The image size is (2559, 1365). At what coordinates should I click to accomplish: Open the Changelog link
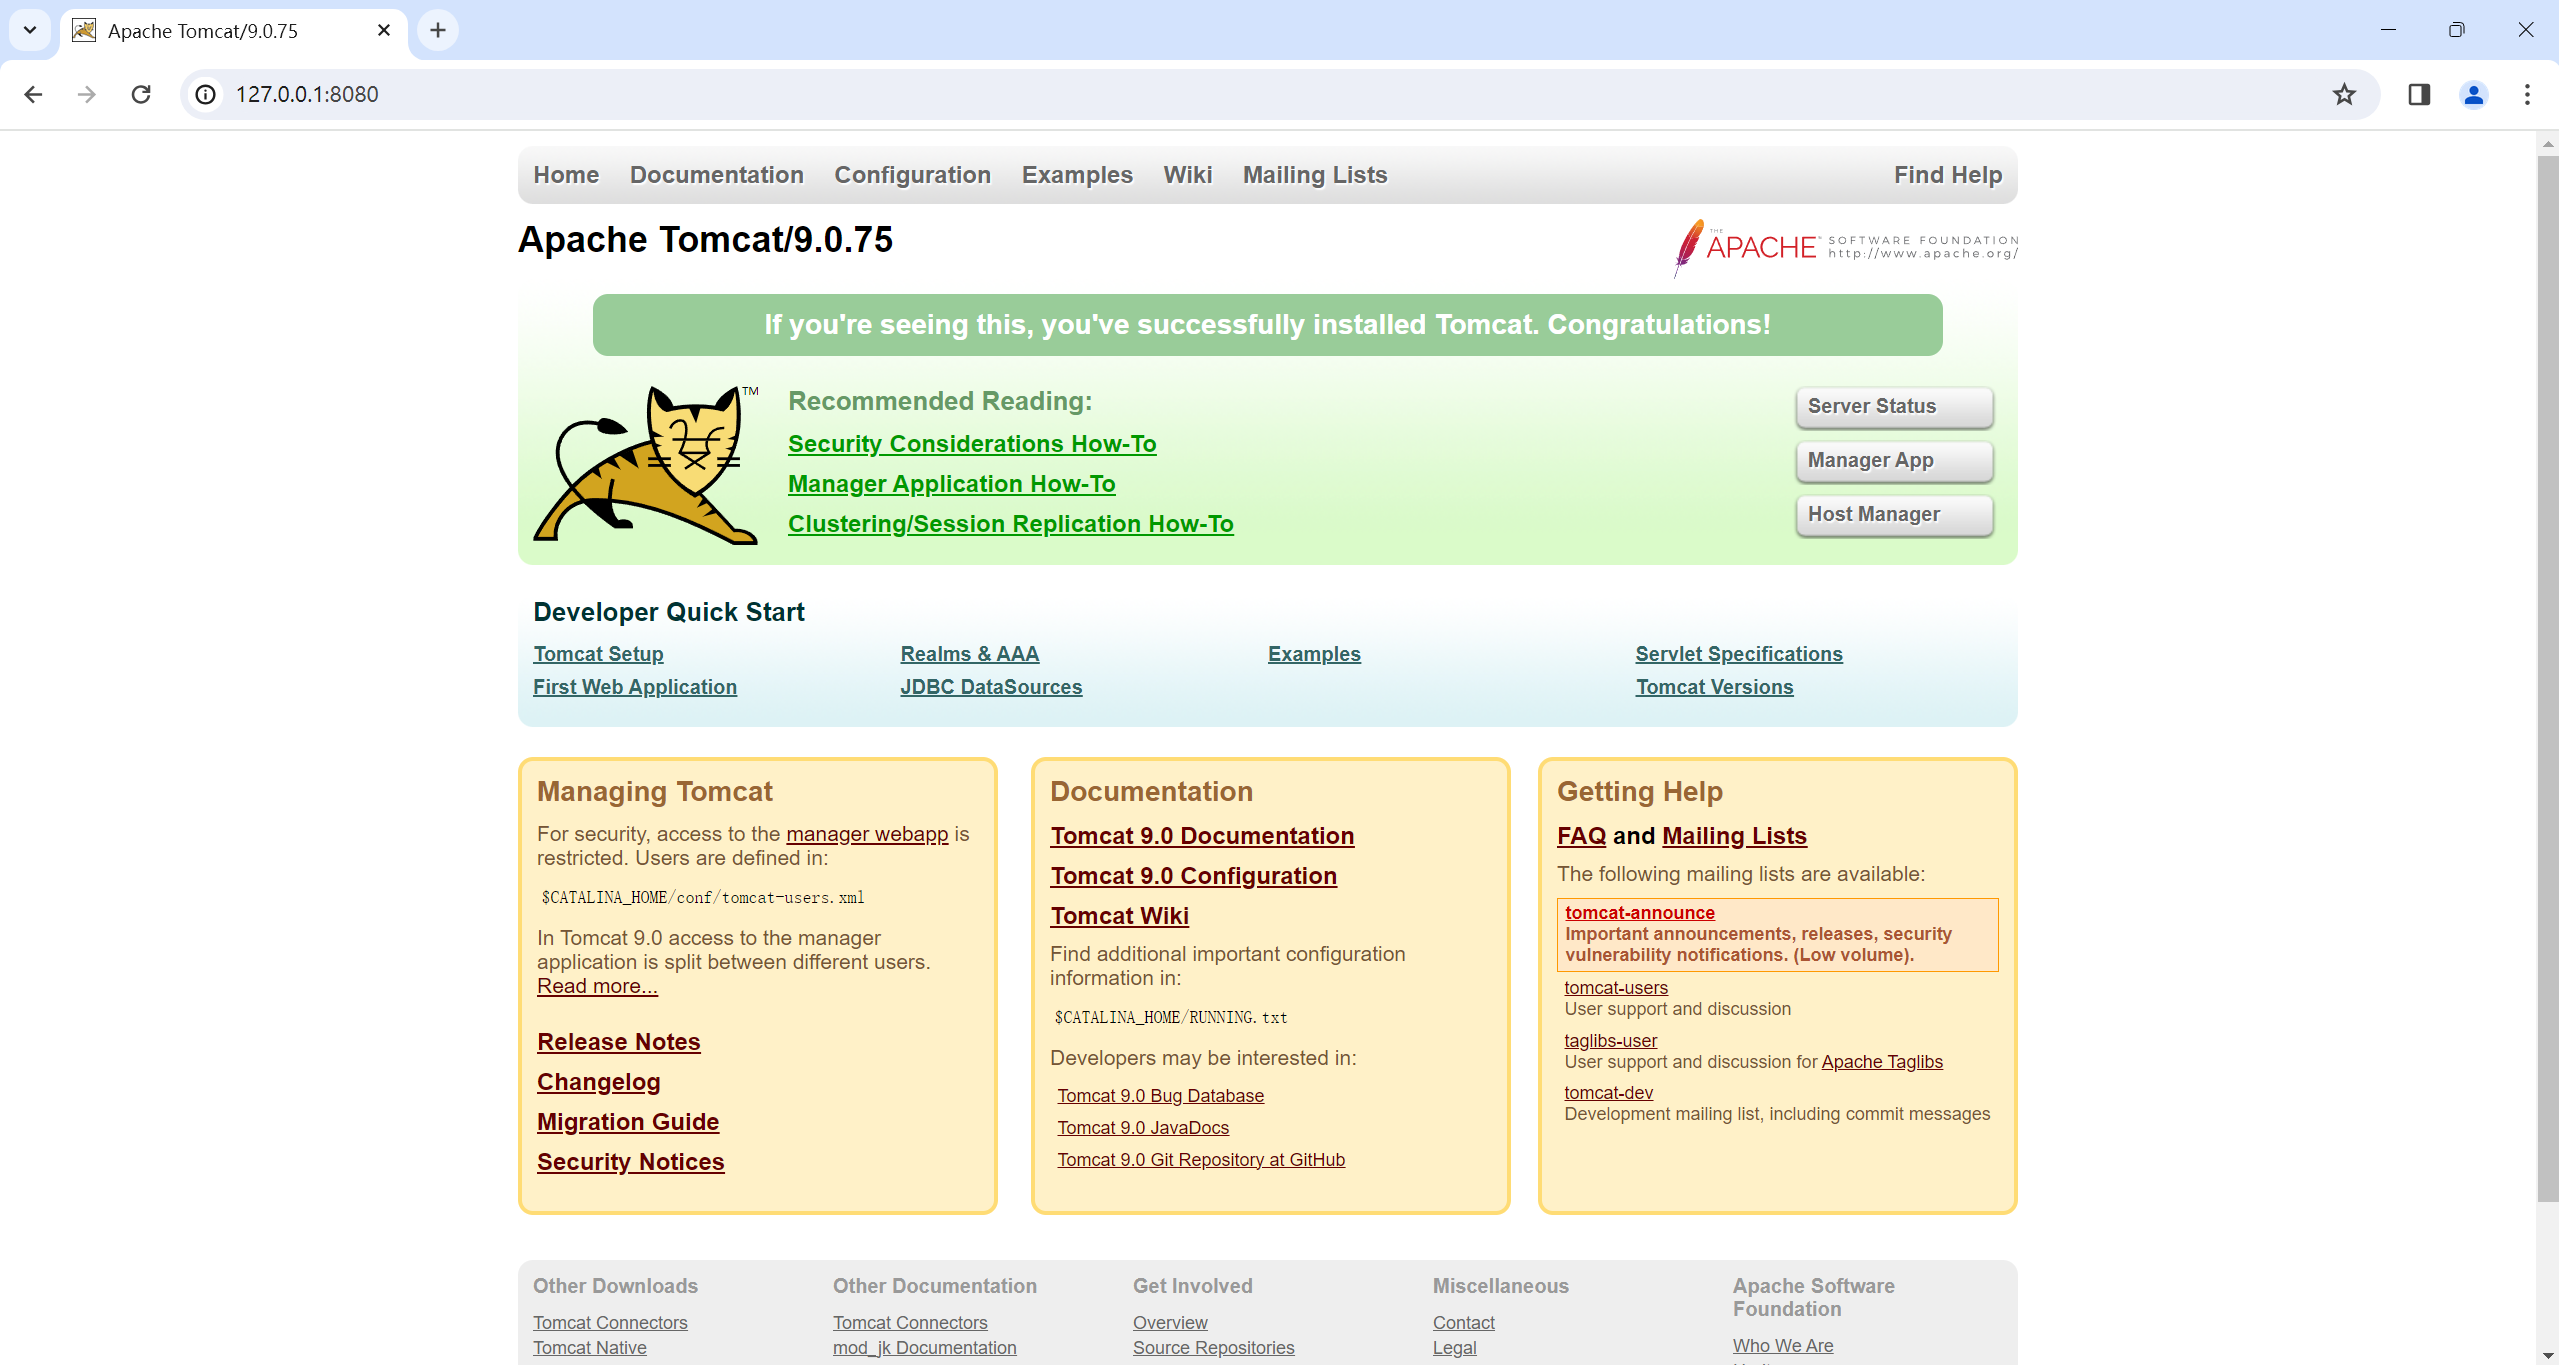coord(598,1082)
